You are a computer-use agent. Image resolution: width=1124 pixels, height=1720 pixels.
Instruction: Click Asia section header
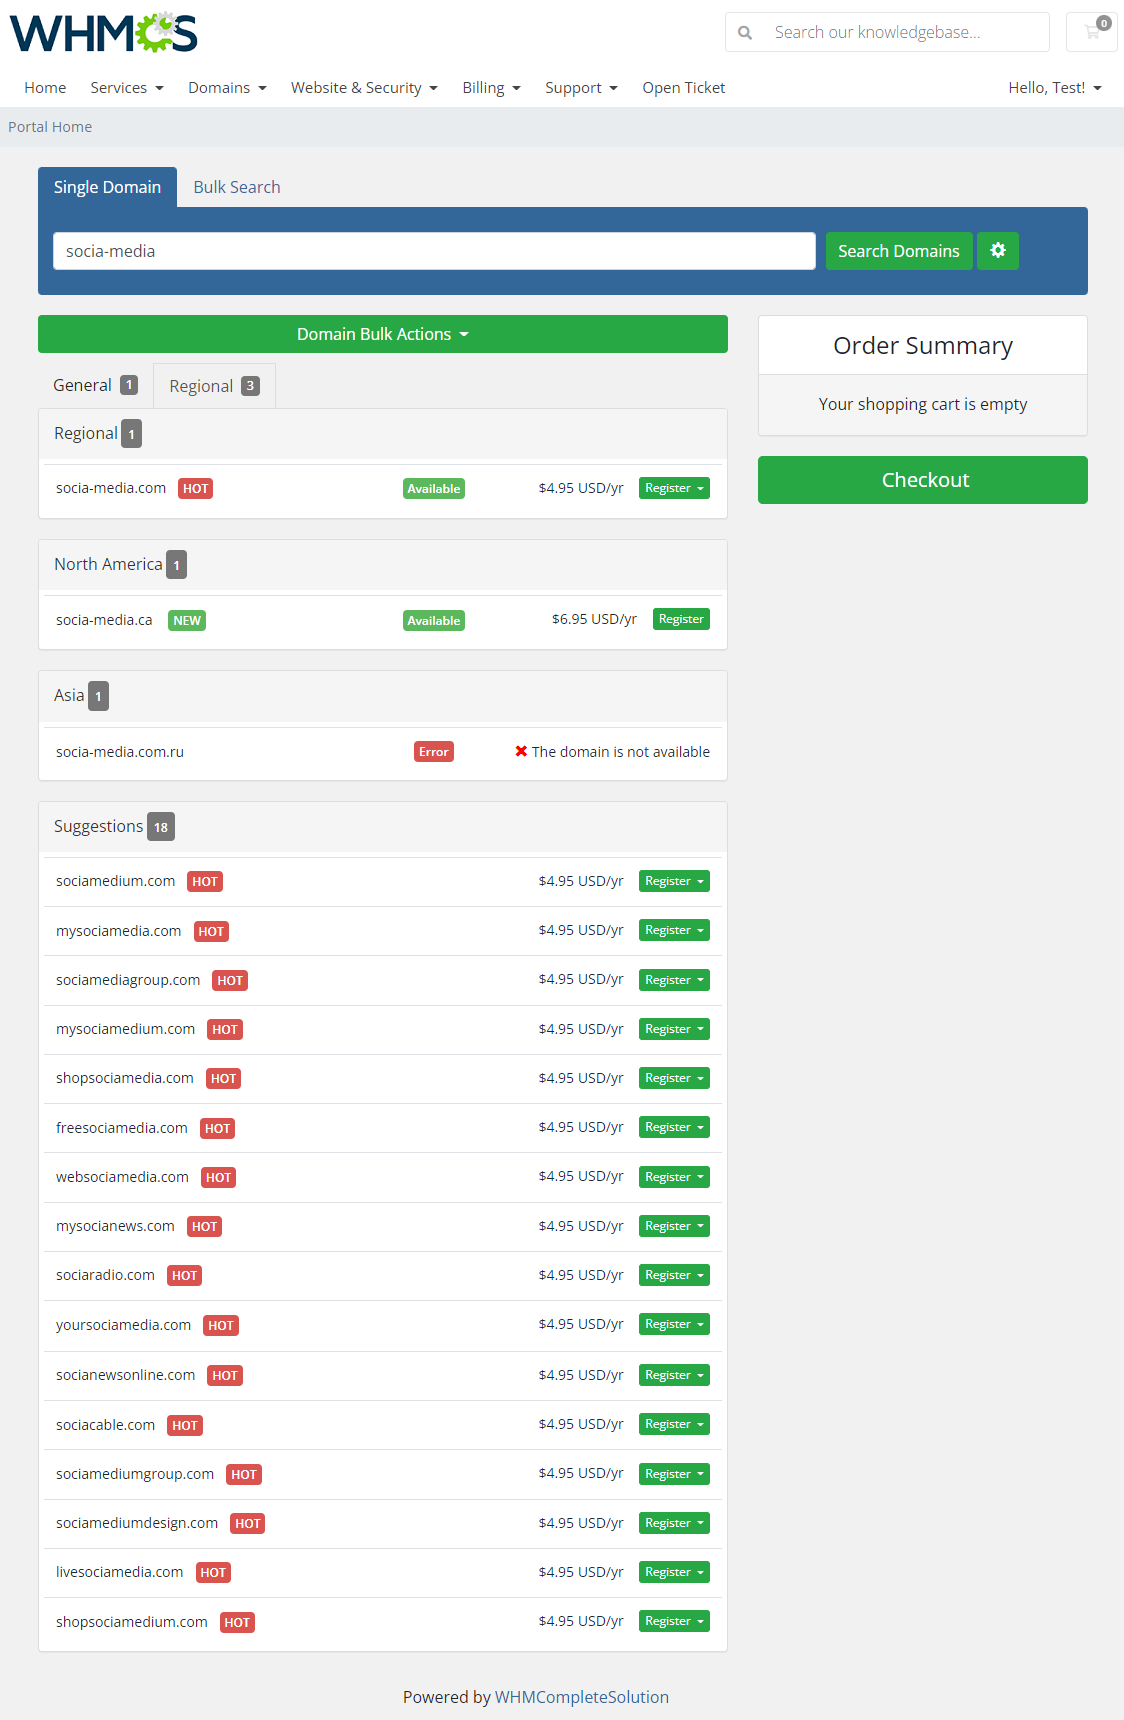pos(383,695)
